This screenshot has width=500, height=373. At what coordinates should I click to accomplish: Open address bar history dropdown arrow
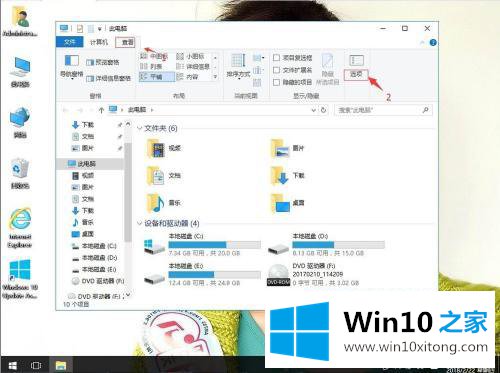[x=313, y=110]
